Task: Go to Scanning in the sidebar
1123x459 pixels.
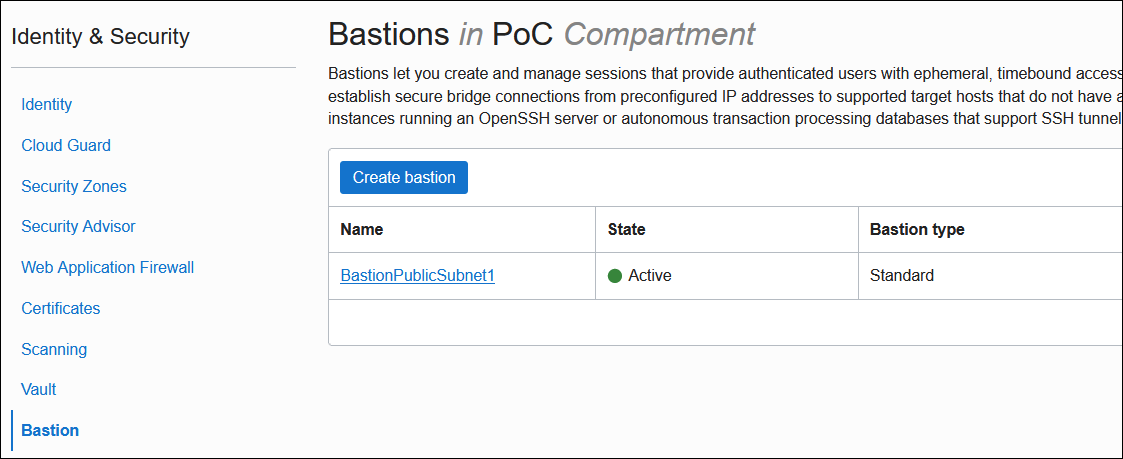Action: pyautogui.click(x=54, y=349)
